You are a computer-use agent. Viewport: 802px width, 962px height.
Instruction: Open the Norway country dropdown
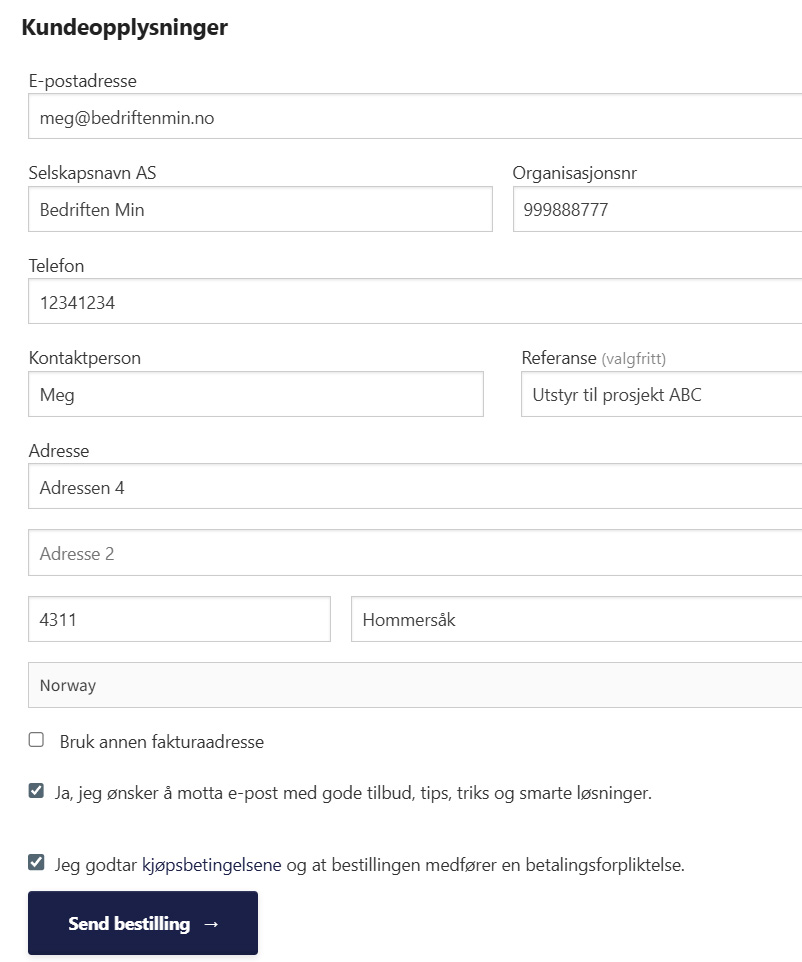[x=415, y=685]
